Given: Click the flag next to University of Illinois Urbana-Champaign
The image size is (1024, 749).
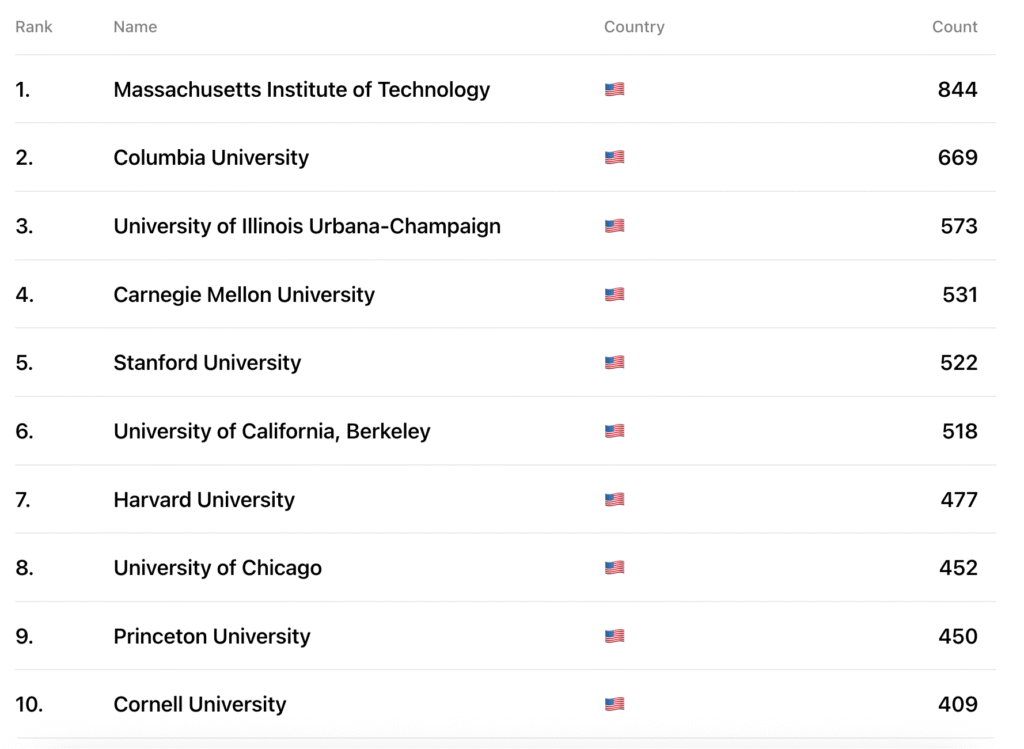Looking at the screenshot, I should (x=614, y=226).
